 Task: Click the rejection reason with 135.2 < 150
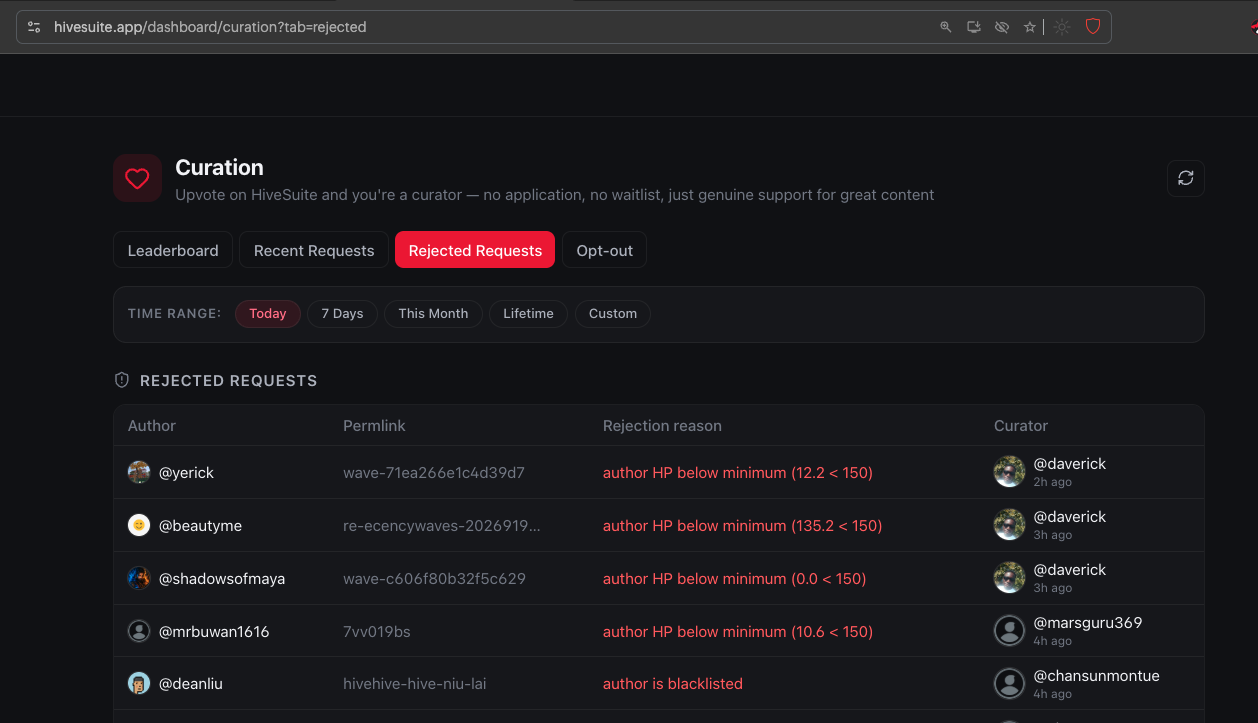pos(742,525)
